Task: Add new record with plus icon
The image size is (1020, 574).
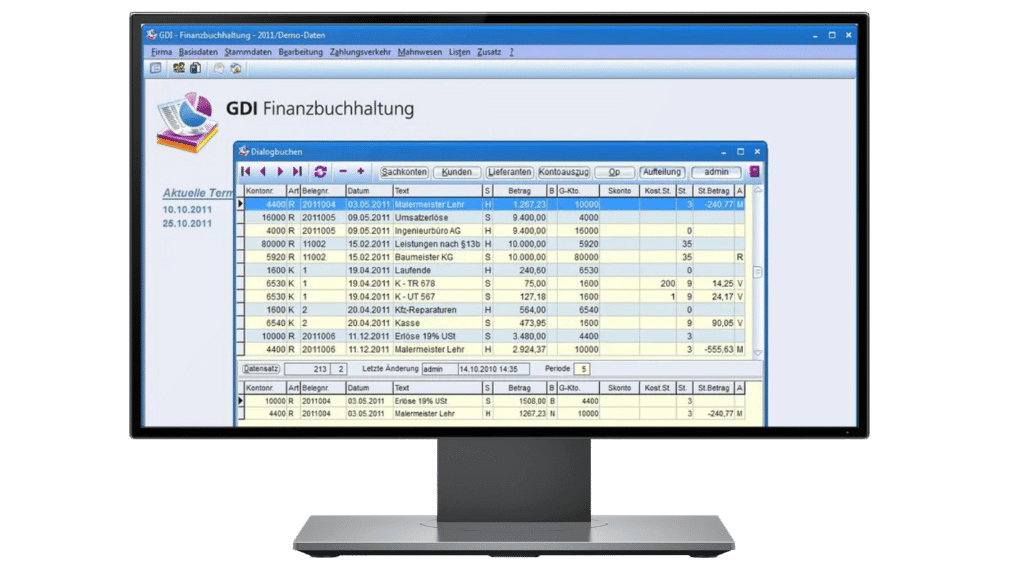Action: 360,171
